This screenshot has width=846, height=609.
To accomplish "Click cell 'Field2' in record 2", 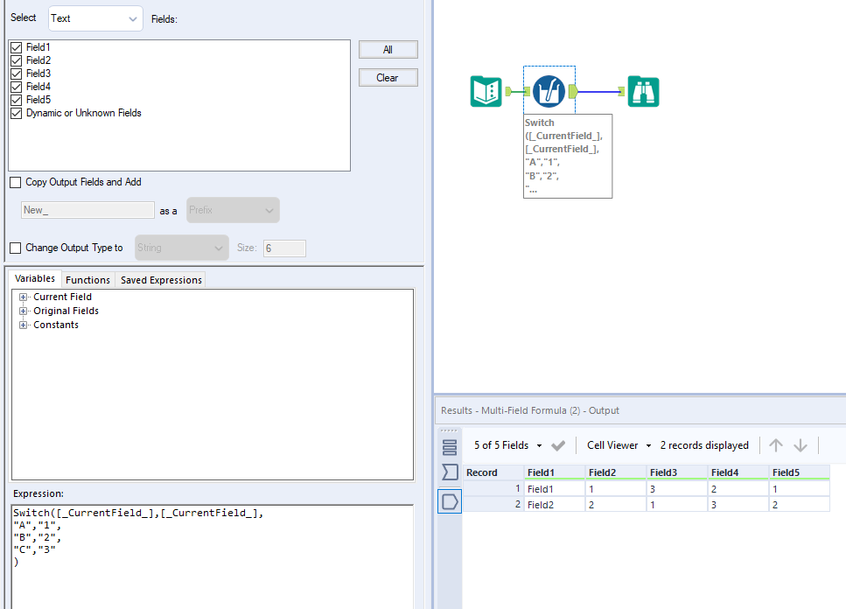I will click(555, 504).
